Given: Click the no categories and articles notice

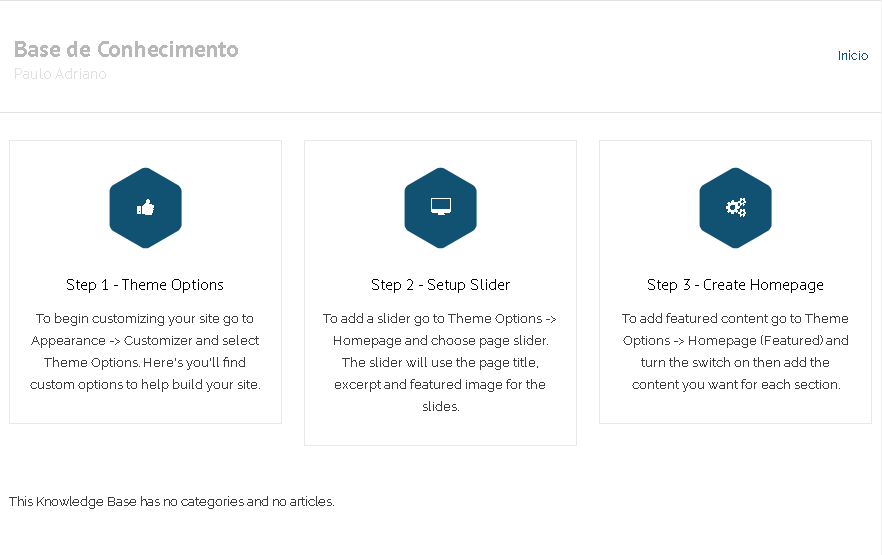Looking at the screenshot, I should (x=172, y=502).
